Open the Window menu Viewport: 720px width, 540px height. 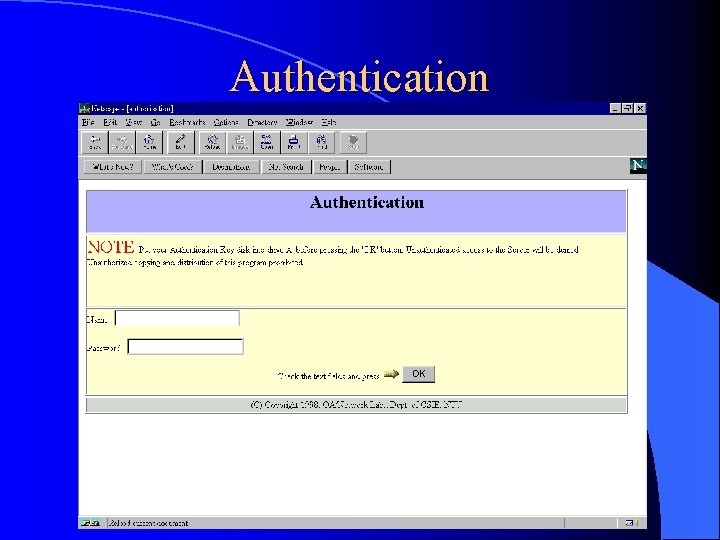[x=299, y=122]
